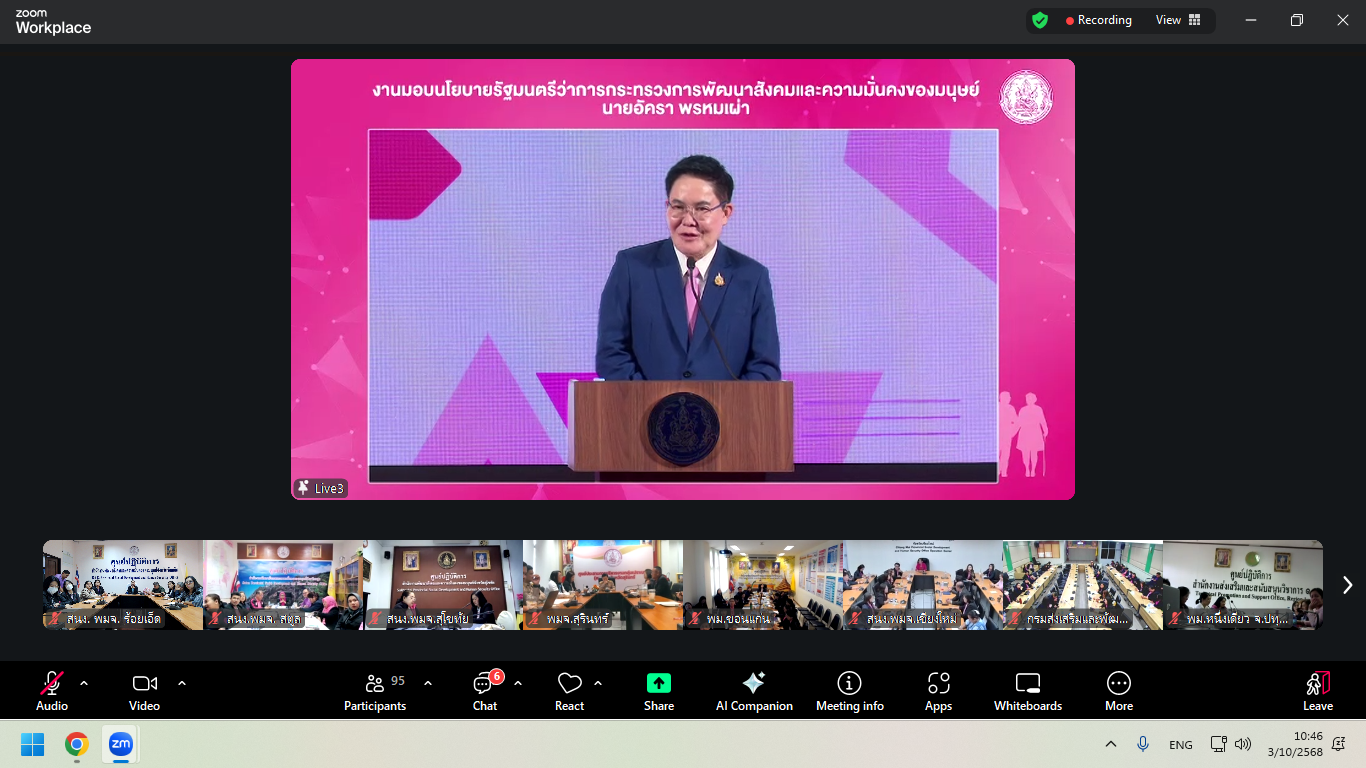
Task: Select the พม.ขอนแก่น participant thumbnail
Action: click(x=763, y=585)
